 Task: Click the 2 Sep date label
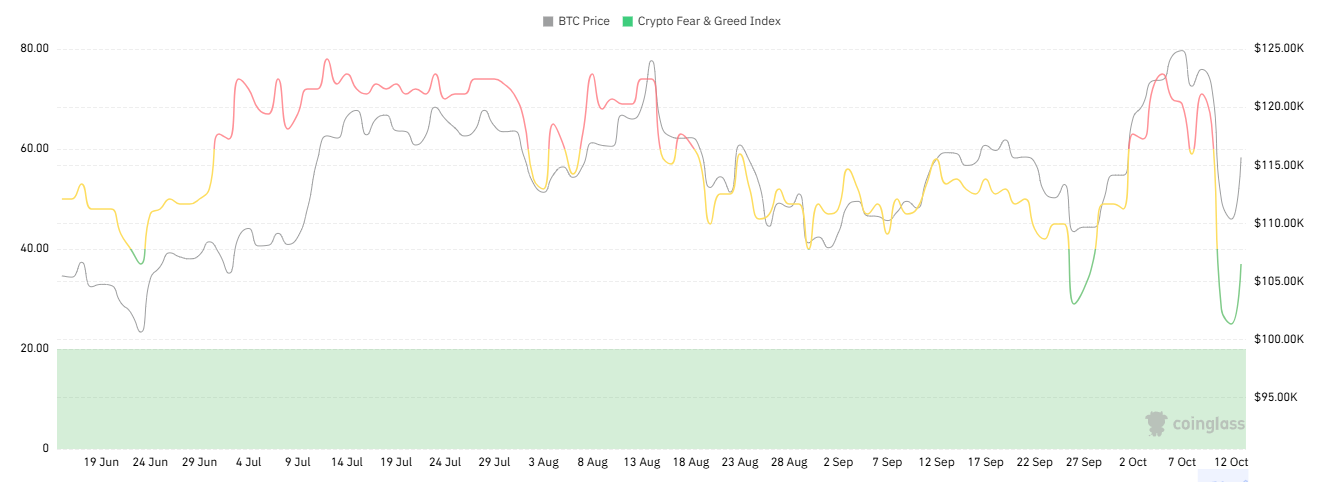coord(837,462)
